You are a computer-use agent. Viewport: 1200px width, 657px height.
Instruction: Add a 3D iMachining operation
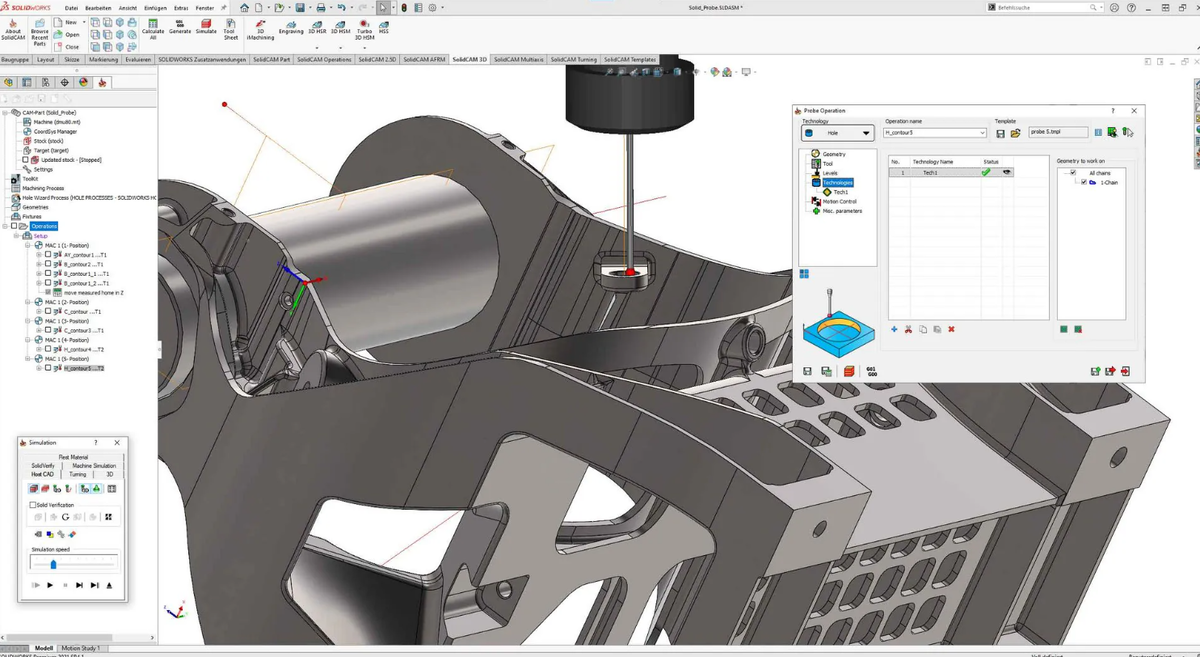(261, 29)
